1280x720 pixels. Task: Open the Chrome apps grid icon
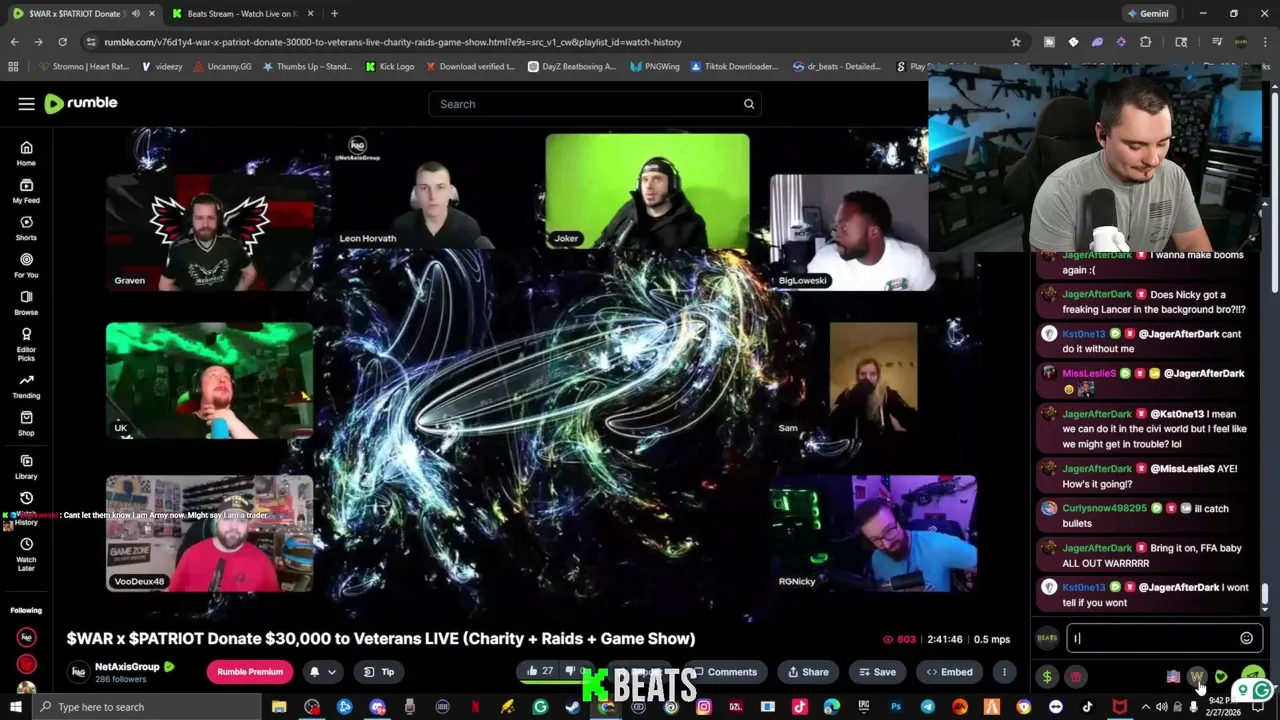[x=13, y=67]
